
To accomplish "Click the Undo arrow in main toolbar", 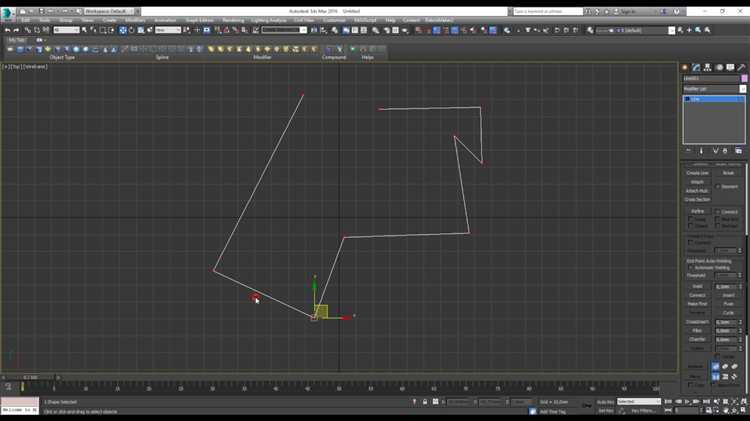I will 7,30.
